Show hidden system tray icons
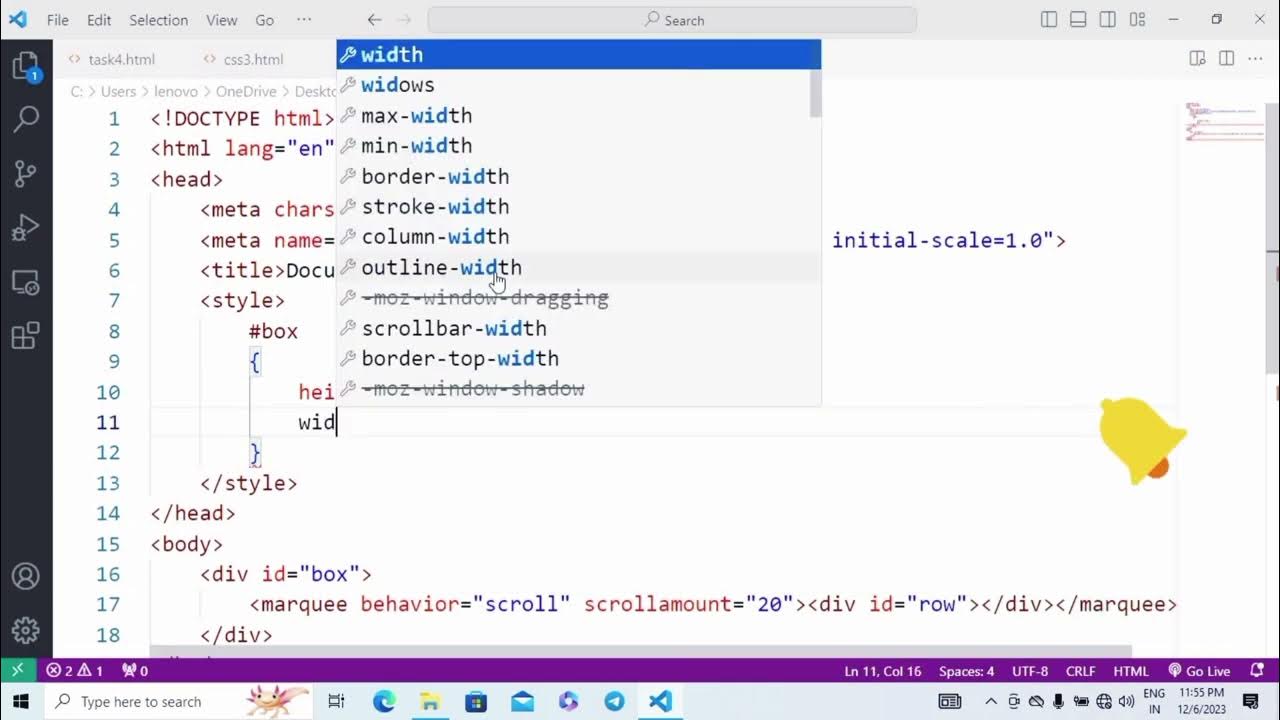 (991, 702)
